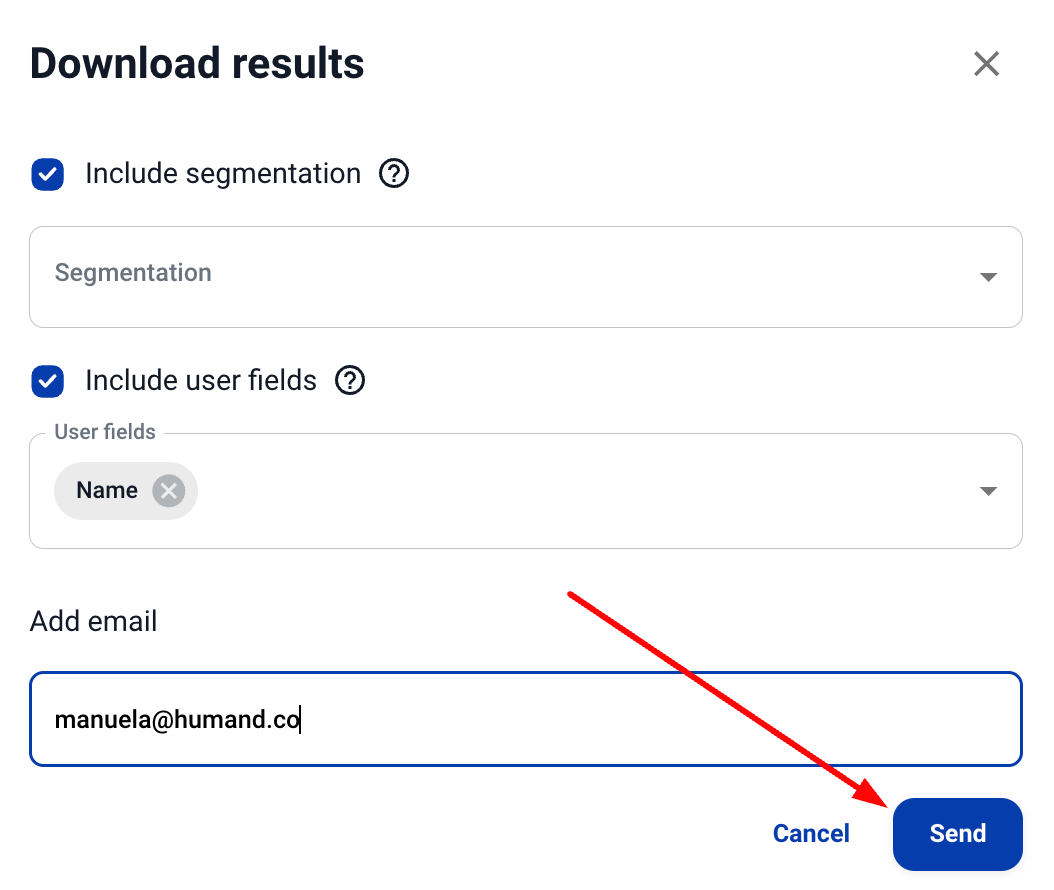Uncheck the Include segmentation checkbox
The image size is (1054, 890).
pyautogui.click(x=48, y=174)
